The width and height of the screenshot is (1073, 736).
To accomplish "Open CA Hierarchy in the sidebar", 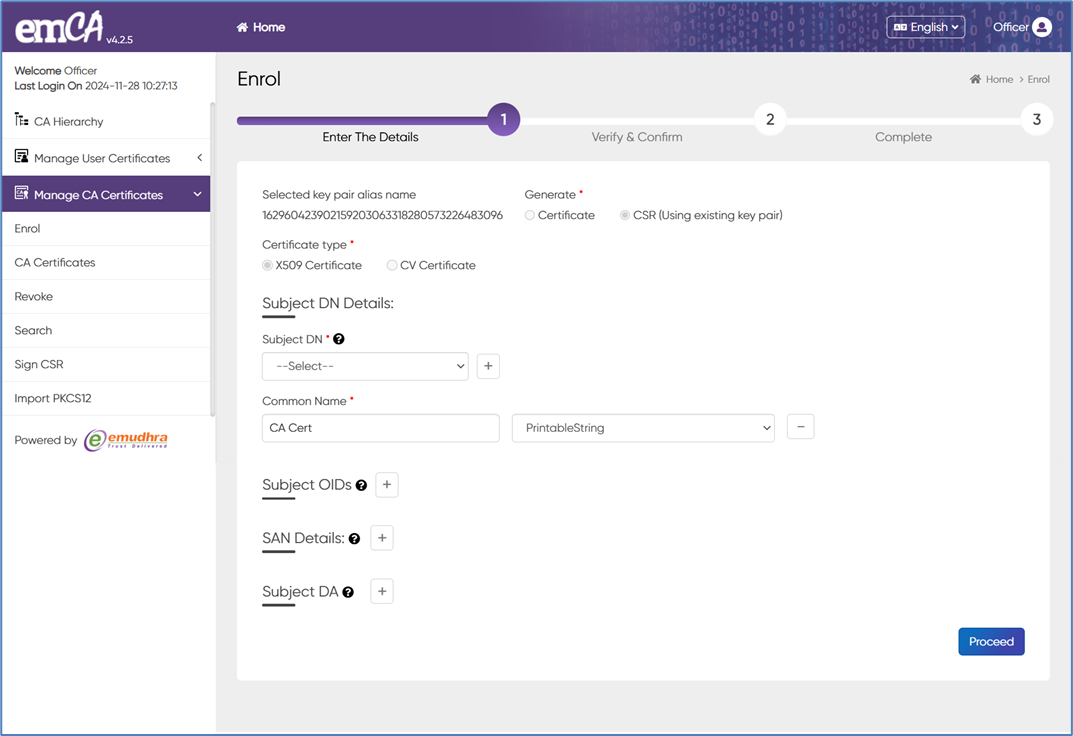I will pyautogui.click(x=68, y=121).
